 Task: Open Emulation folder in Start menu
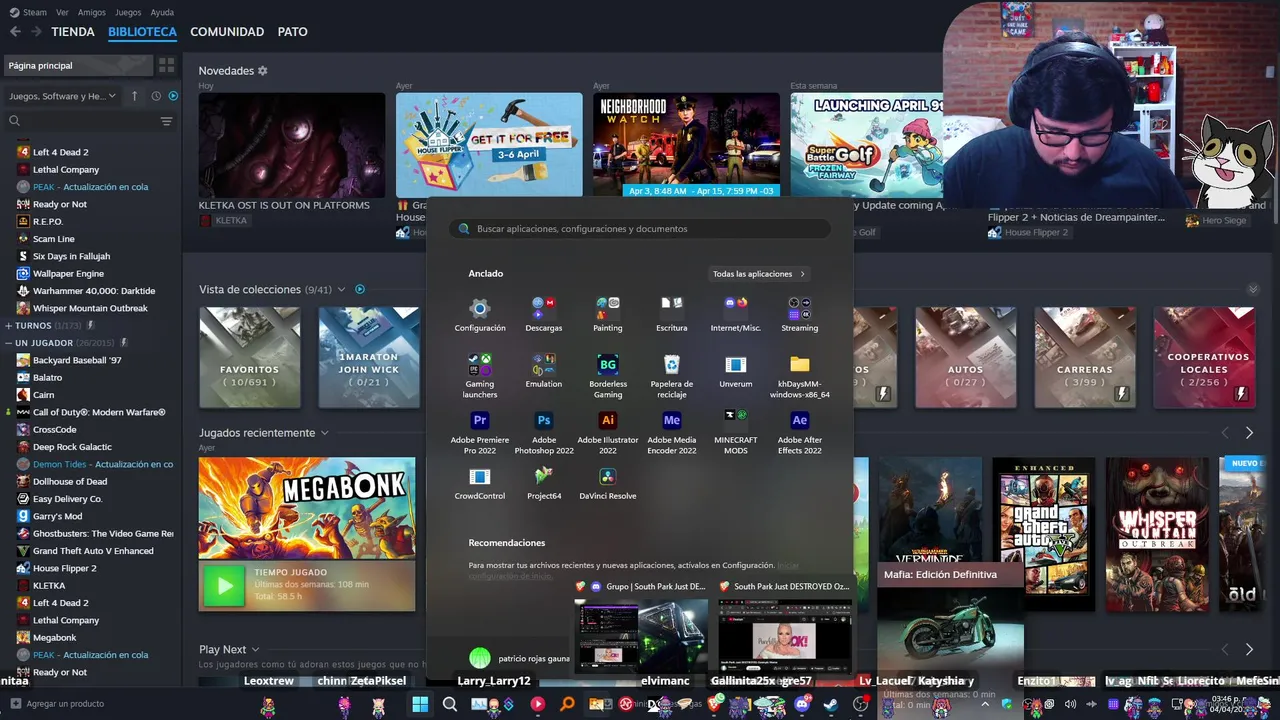pos(544,370)
